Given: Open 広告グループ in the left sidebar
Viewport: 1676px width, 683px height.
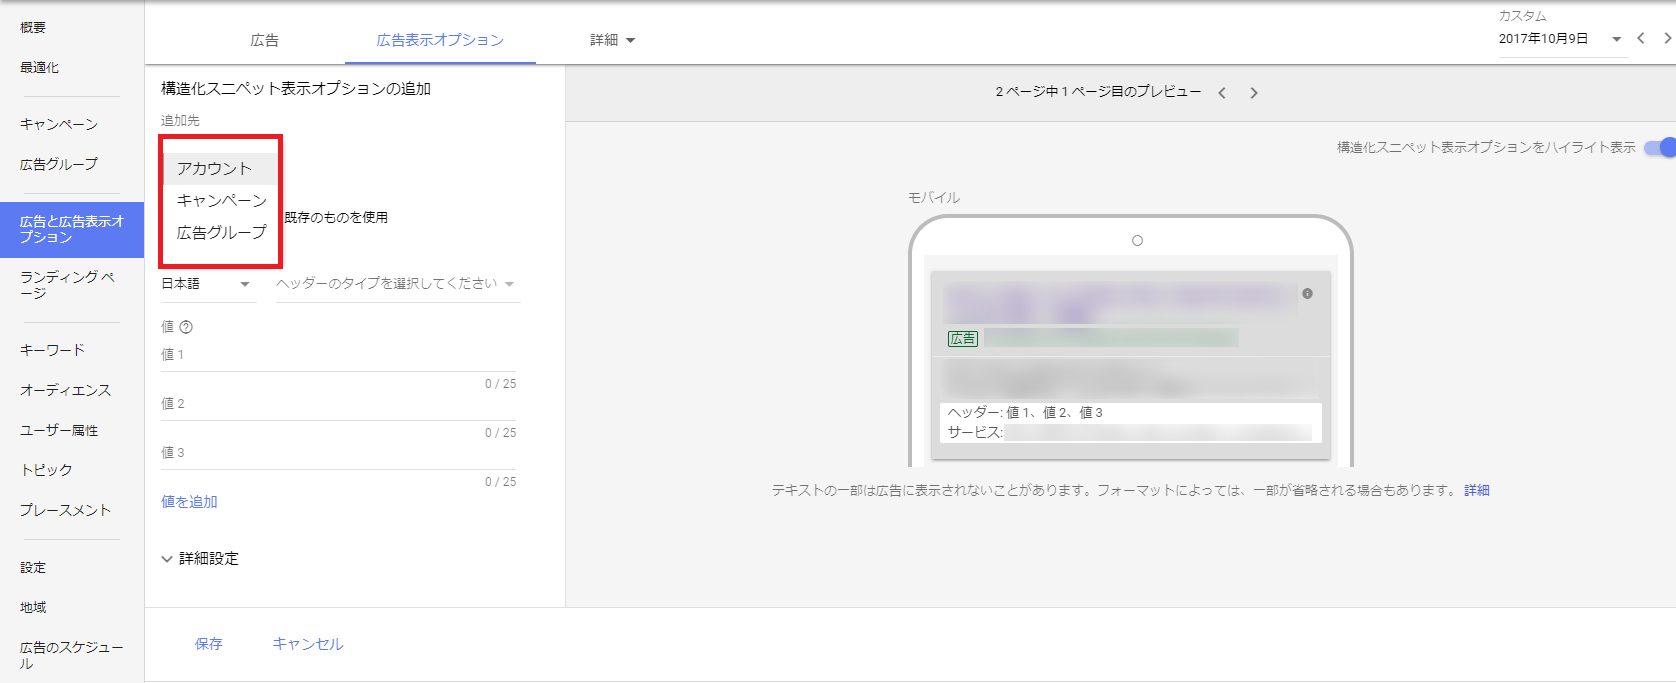Looking at the screenshot, I should pyautogui.click(x=59, y=164).
